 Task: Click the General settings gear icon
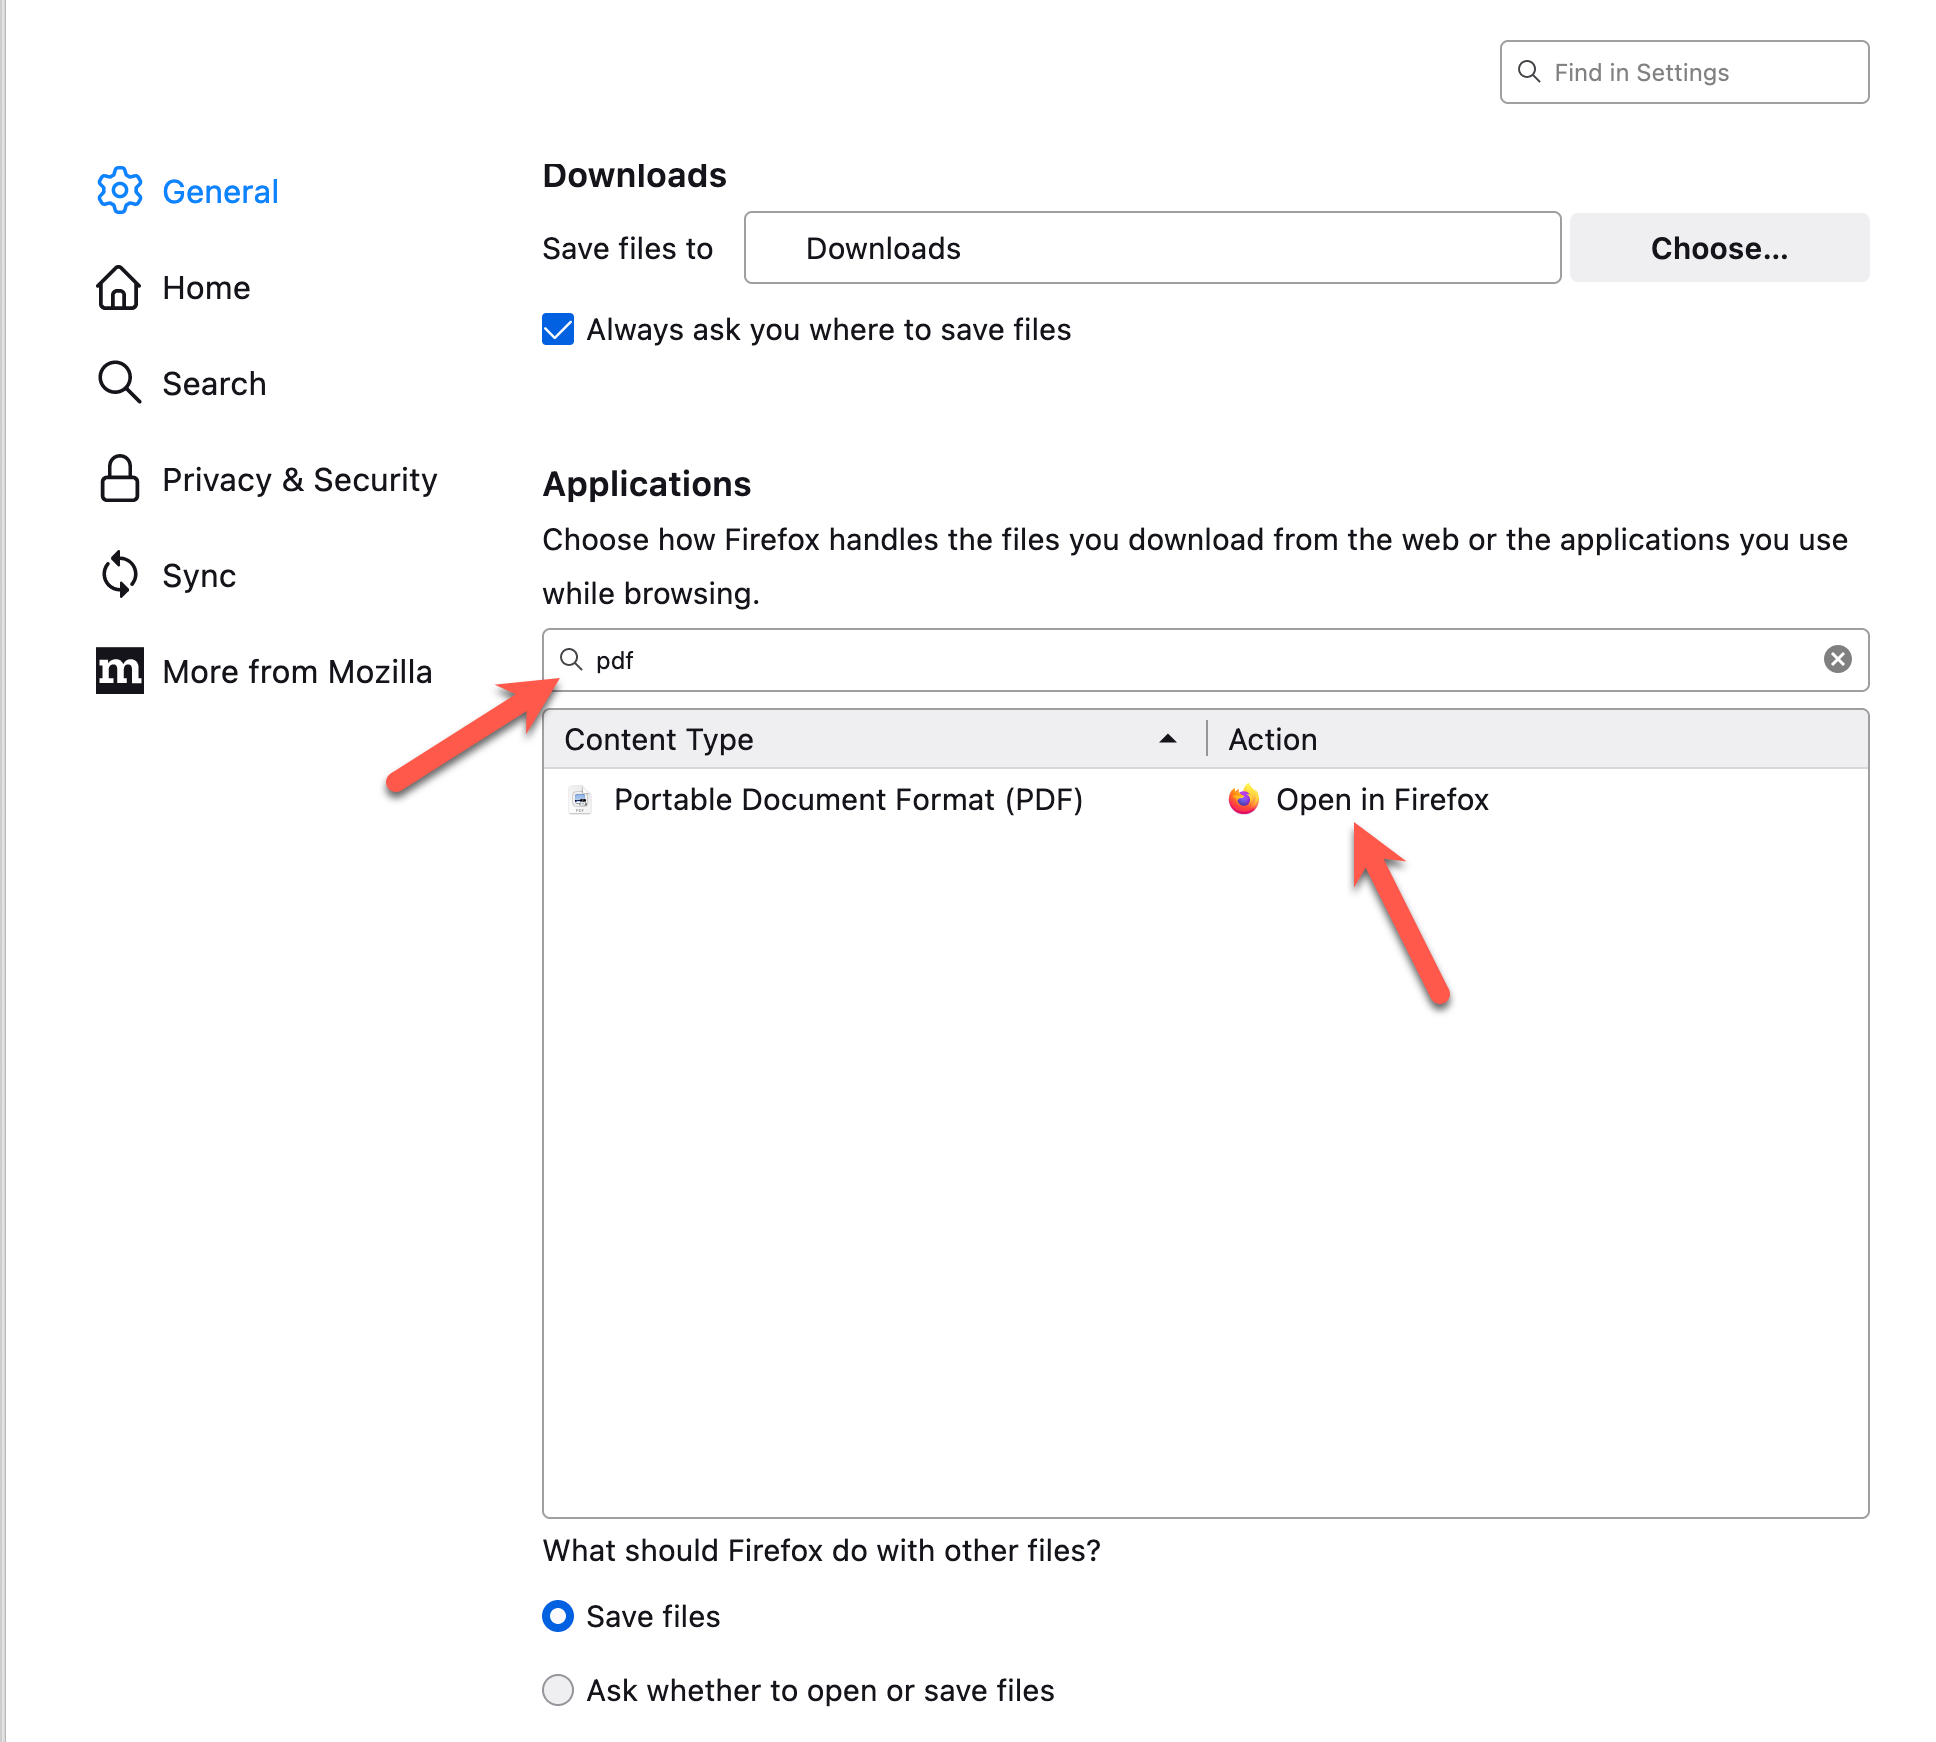(x=119, y=191)
